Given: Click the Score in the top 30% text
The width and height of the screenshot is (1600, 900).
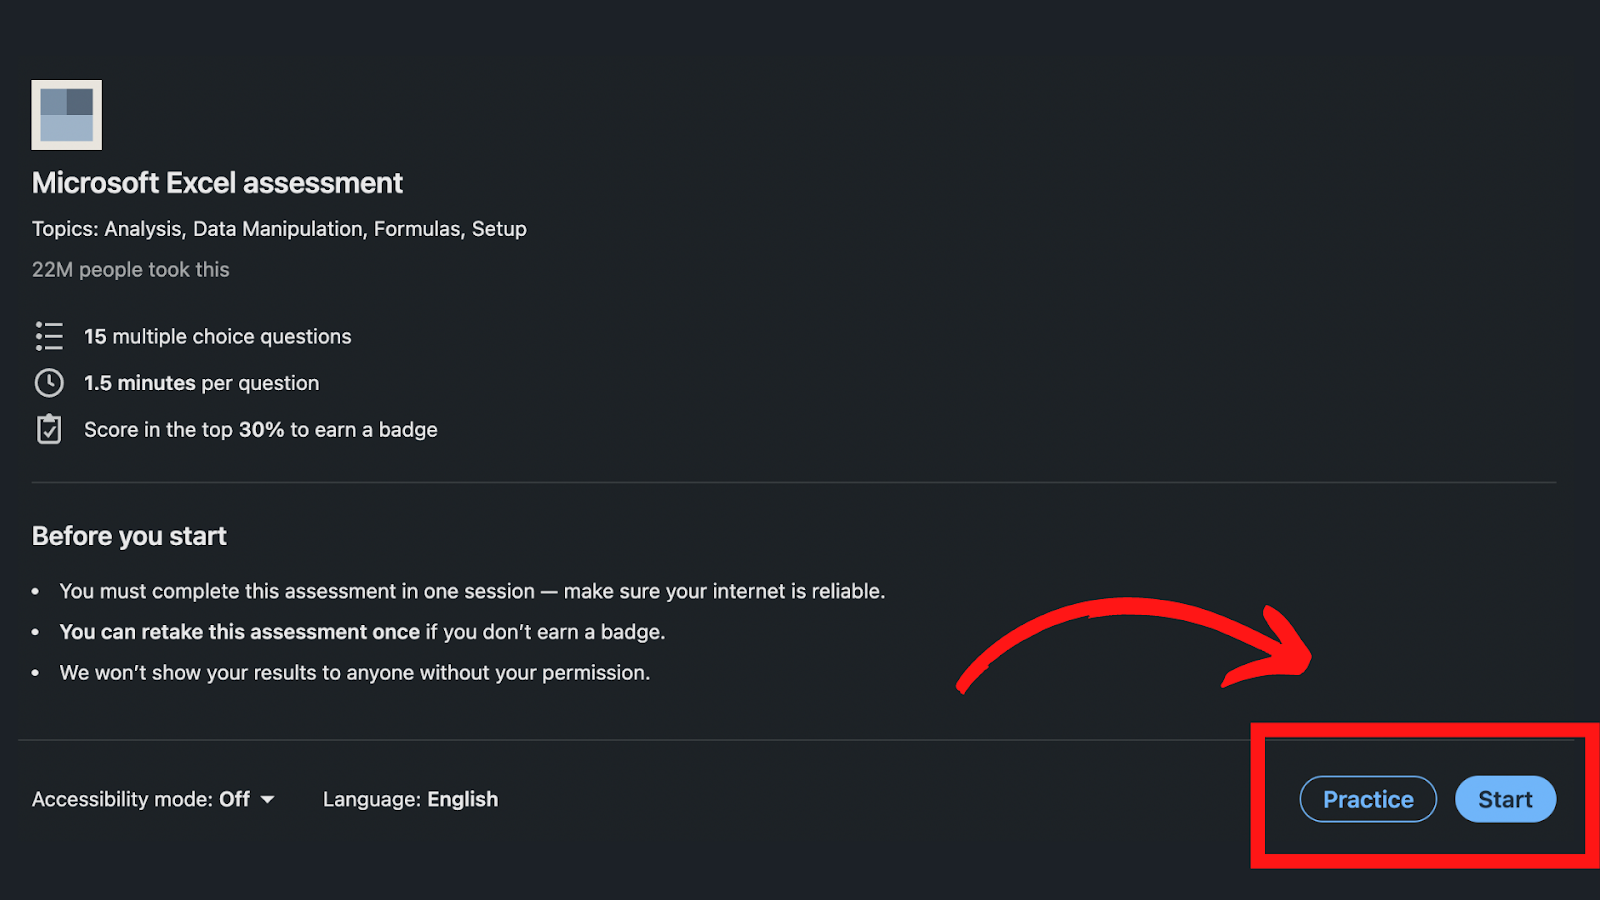Looking at the screenshot, I should click(x=261, y=430).
